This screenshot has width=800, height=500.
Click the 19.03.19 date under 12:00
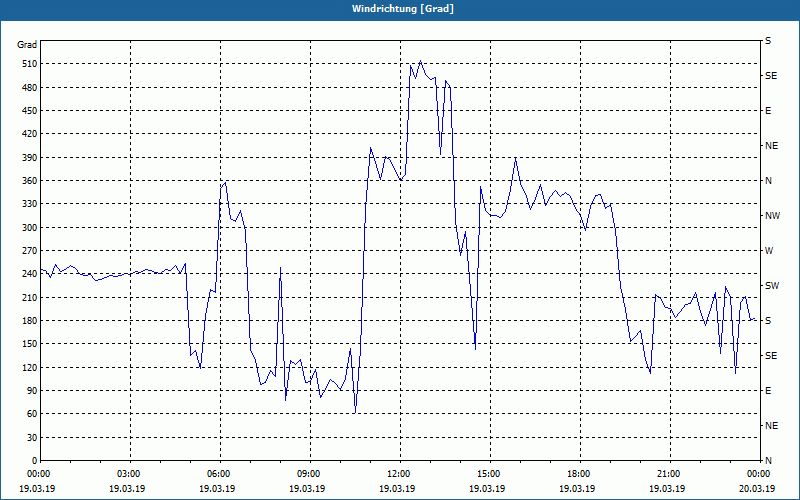(397, 489)
